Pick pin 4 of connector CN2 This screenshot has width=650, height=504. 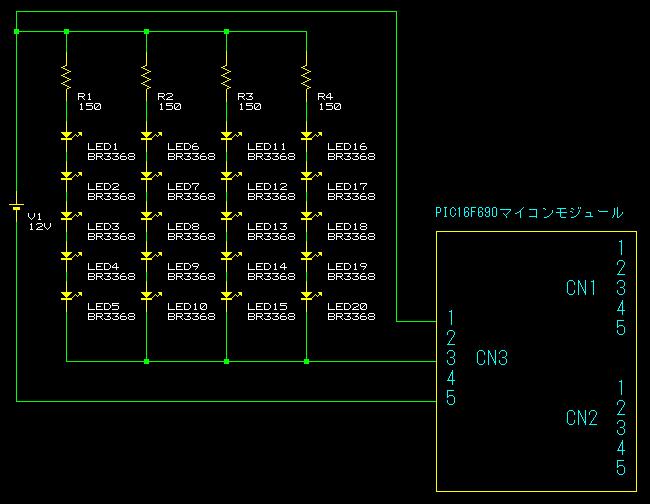pos(621,448)
